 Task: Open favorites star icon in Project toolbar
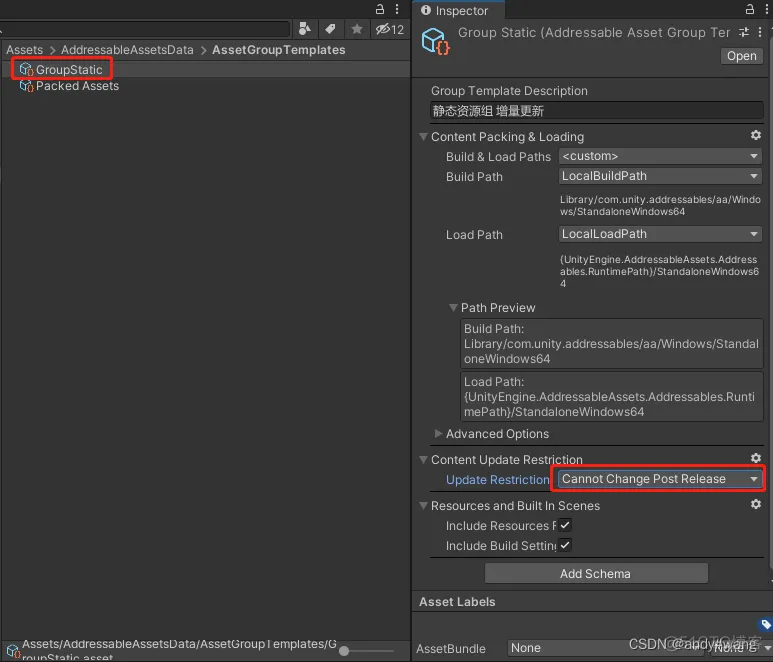pyautogui.click(x=357, y=29)
